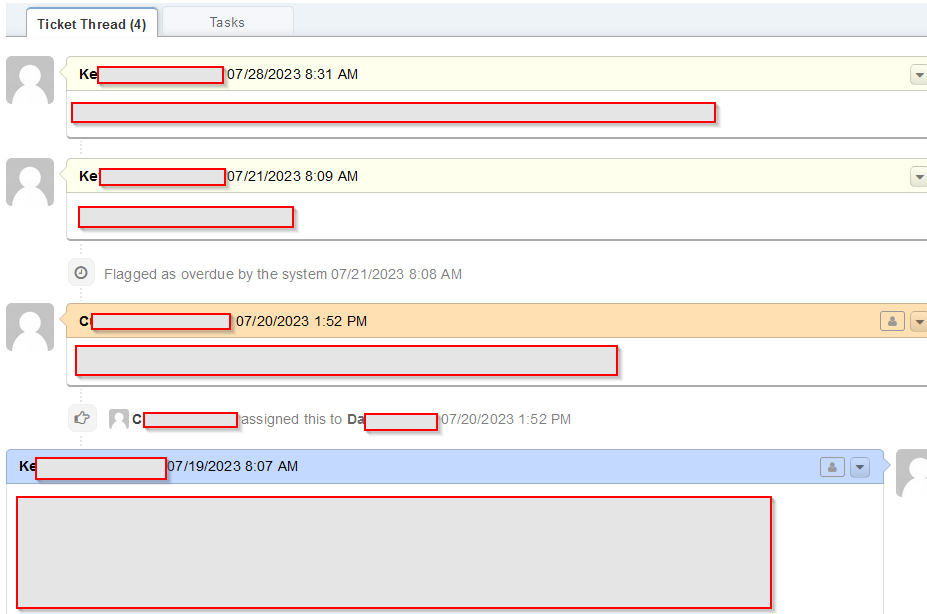Expand dropdown arrow on 07/21/2023 8:09 AM entry
927x614 pixels.
tap(918, 177)
